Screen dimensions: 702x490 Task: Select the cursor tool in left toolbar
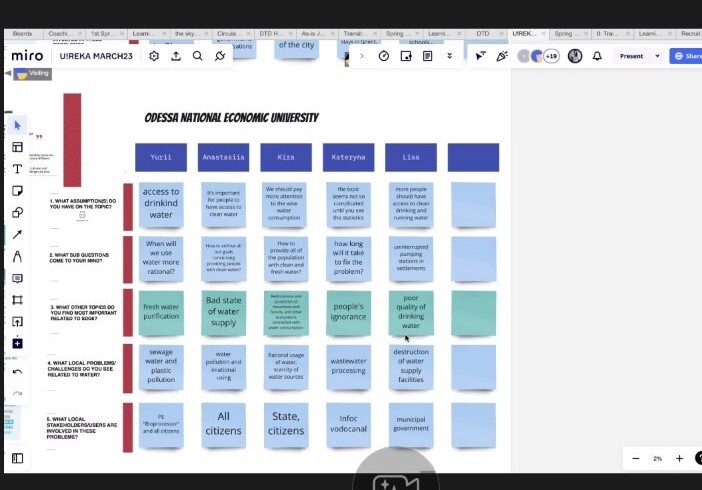coord(17,125)
